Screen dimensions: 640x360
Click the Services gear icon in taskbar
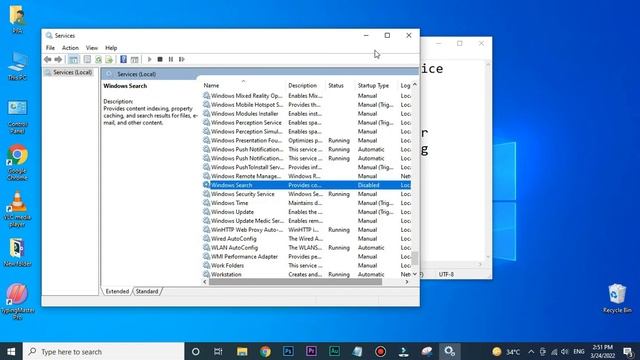pyautogui.click(x=449, y=351)
